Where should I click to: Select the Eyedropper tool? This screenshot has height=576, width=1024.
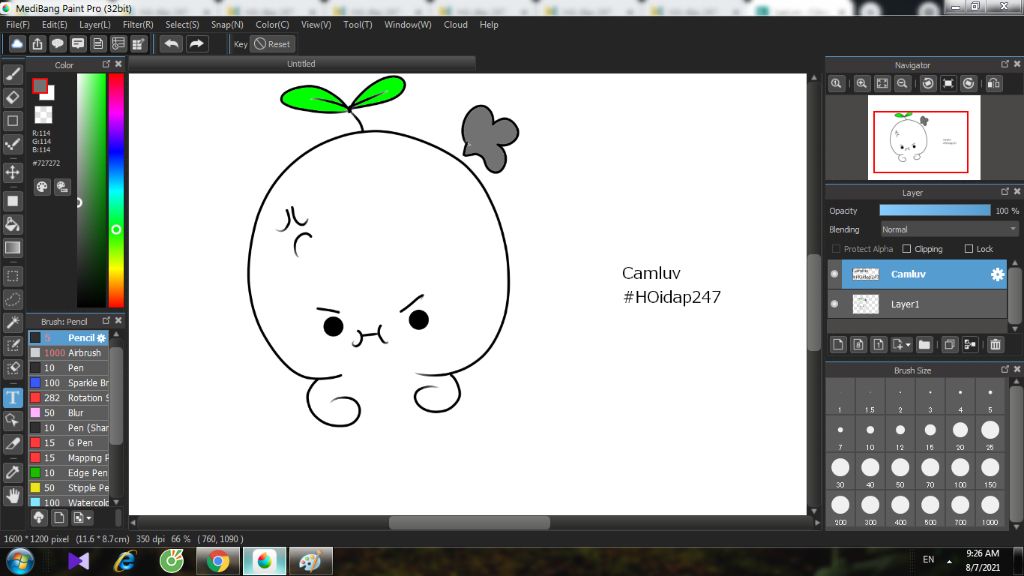tap(12, 472)
